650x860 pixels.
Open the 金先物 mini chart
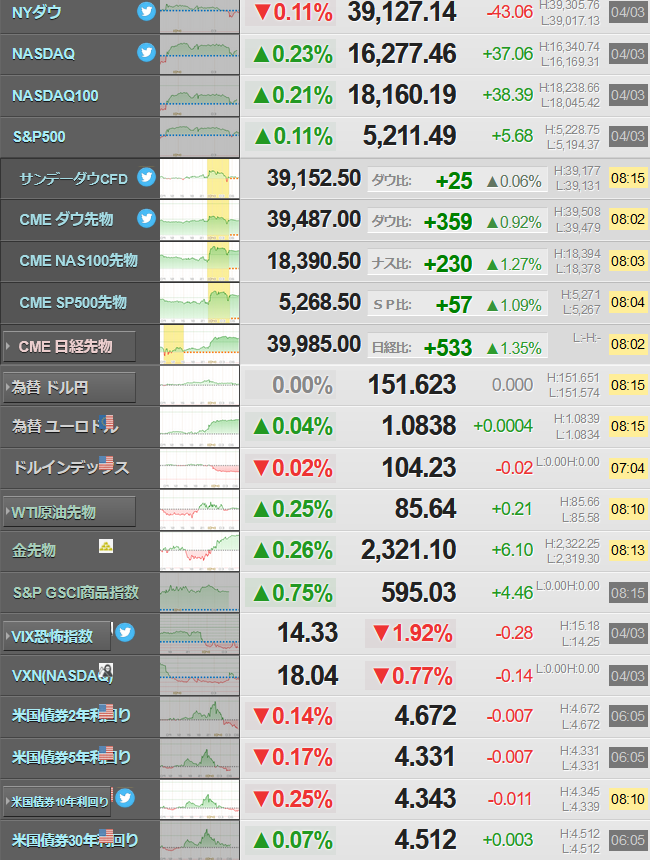[200, 551]
